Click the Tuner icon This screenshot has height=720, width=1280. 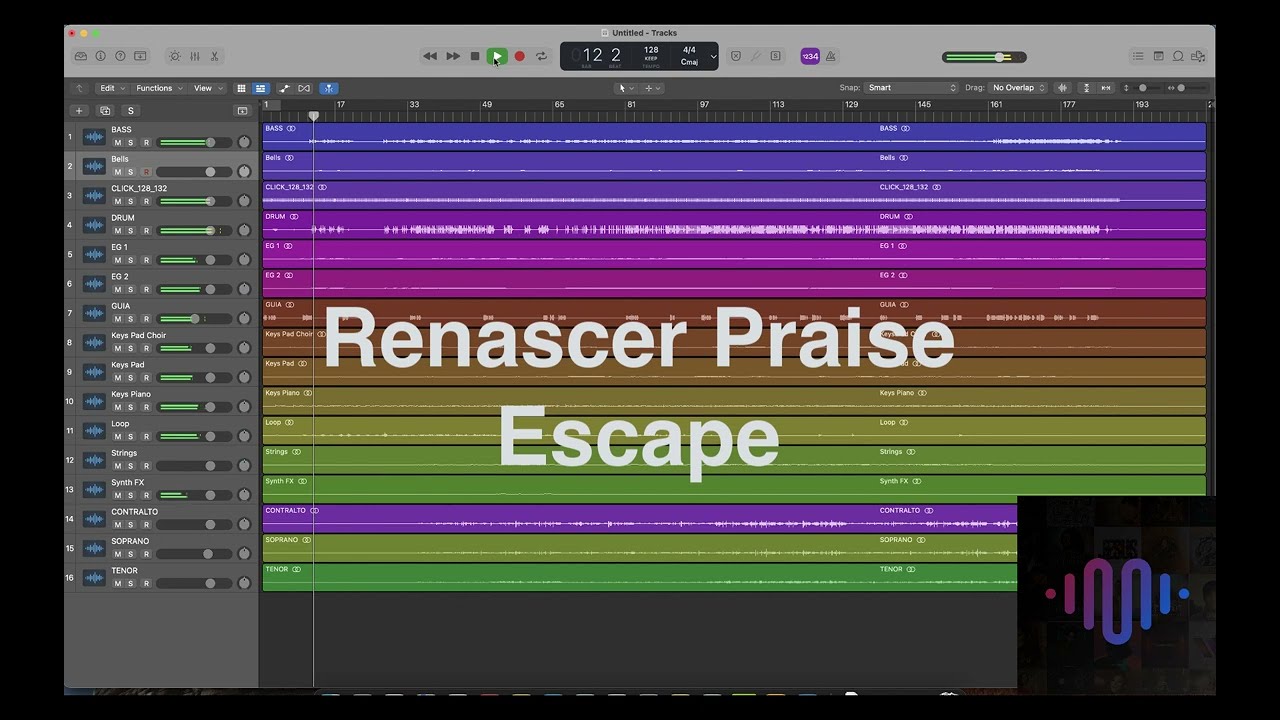(x=756, y=56)
